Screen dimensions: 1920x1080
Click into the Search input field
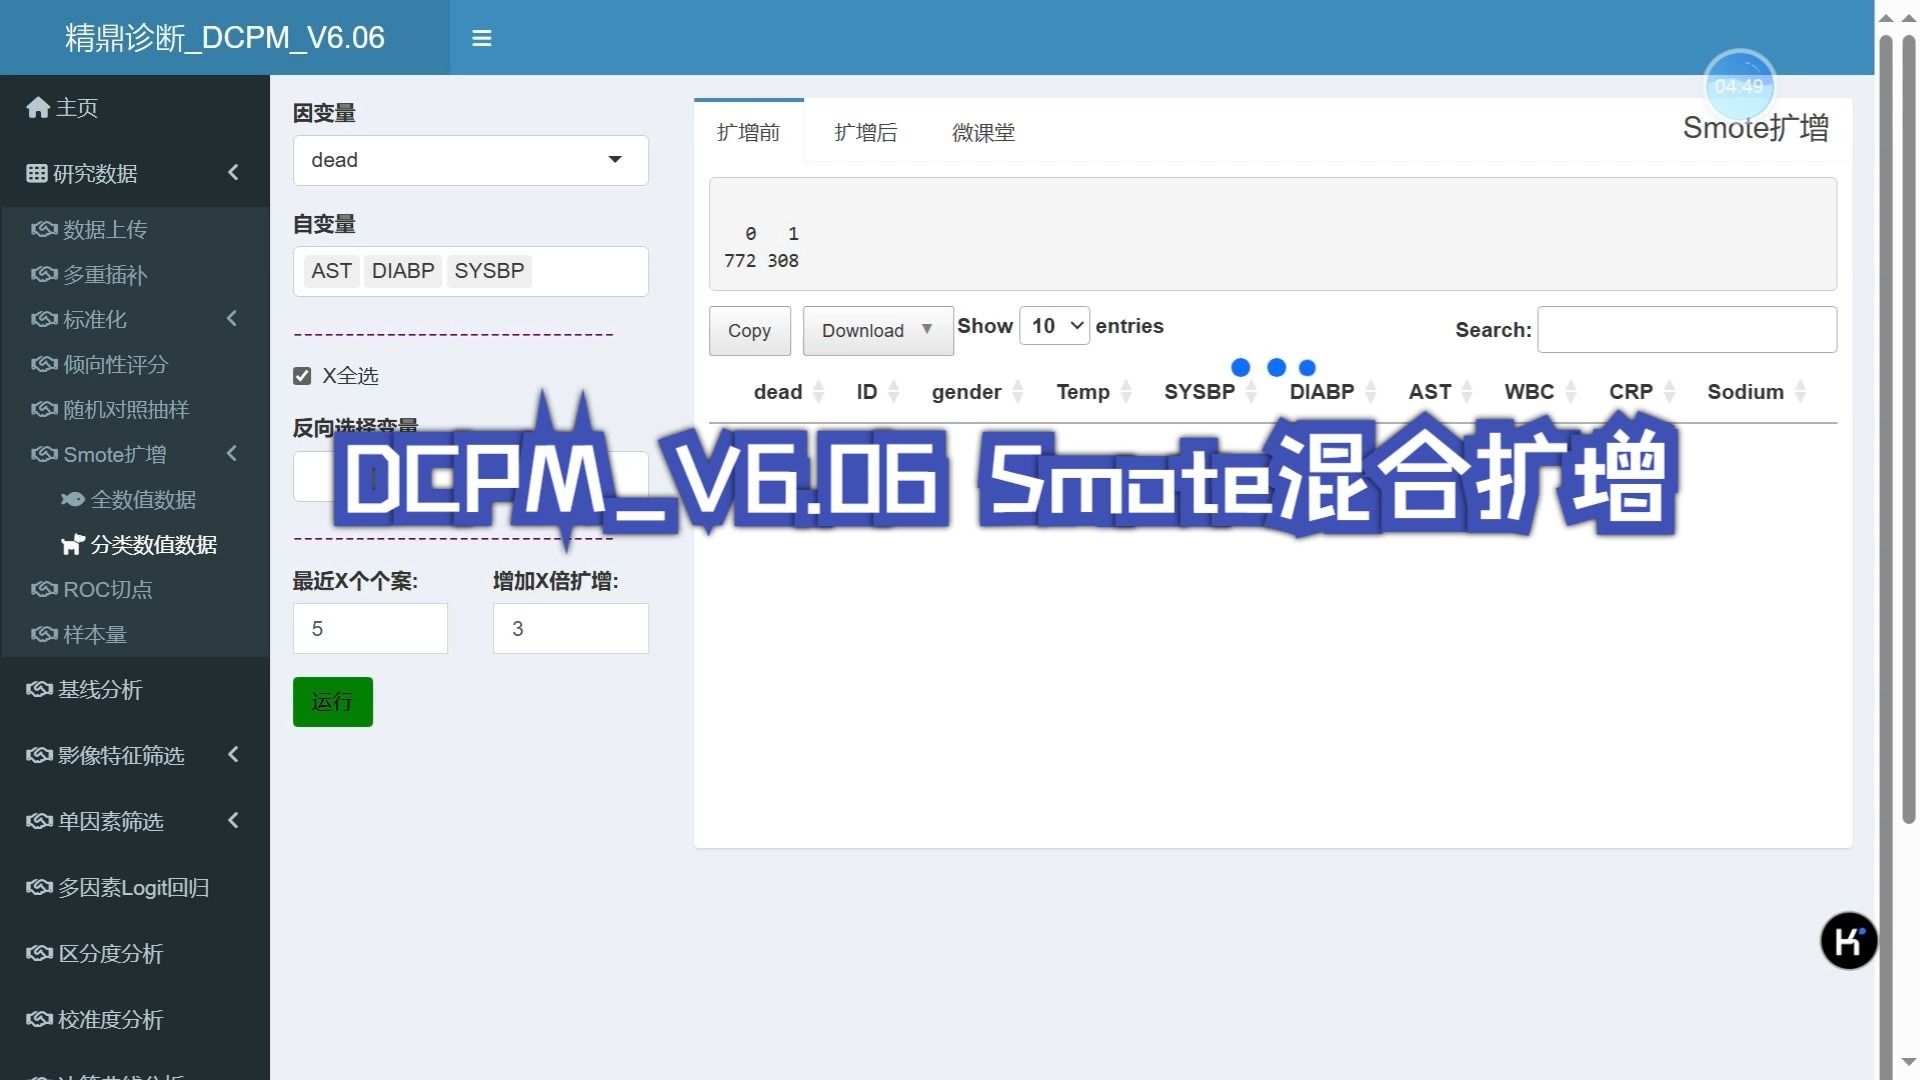[1686, 330]
